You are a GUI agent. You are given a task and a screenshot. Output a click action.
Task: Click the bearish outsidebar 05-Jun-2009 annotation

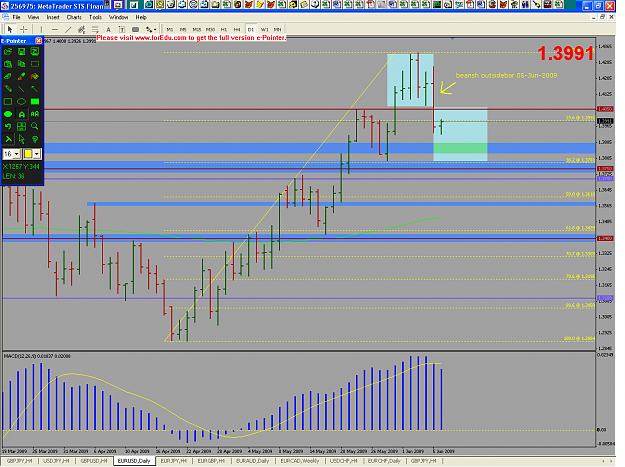[x=506, y=75]
